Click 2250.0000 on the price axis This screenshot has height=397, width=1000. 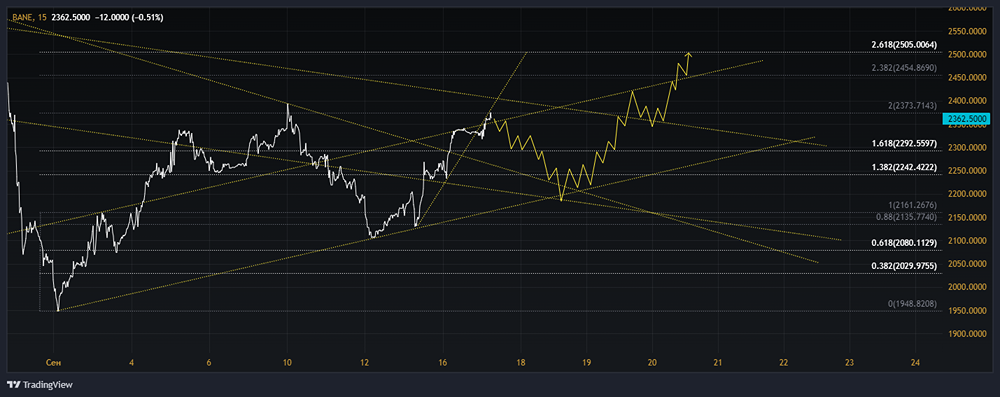(966, 171)
